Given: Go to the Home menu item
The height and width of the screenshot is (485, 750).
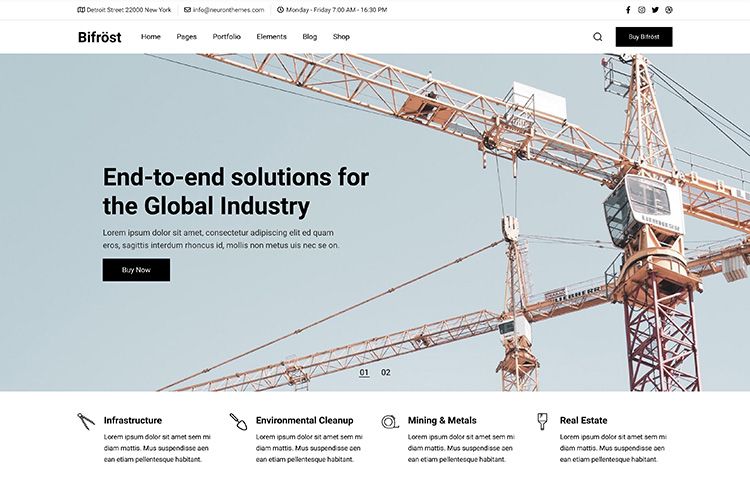Looking at the screenshot, I should pos(151,37).
